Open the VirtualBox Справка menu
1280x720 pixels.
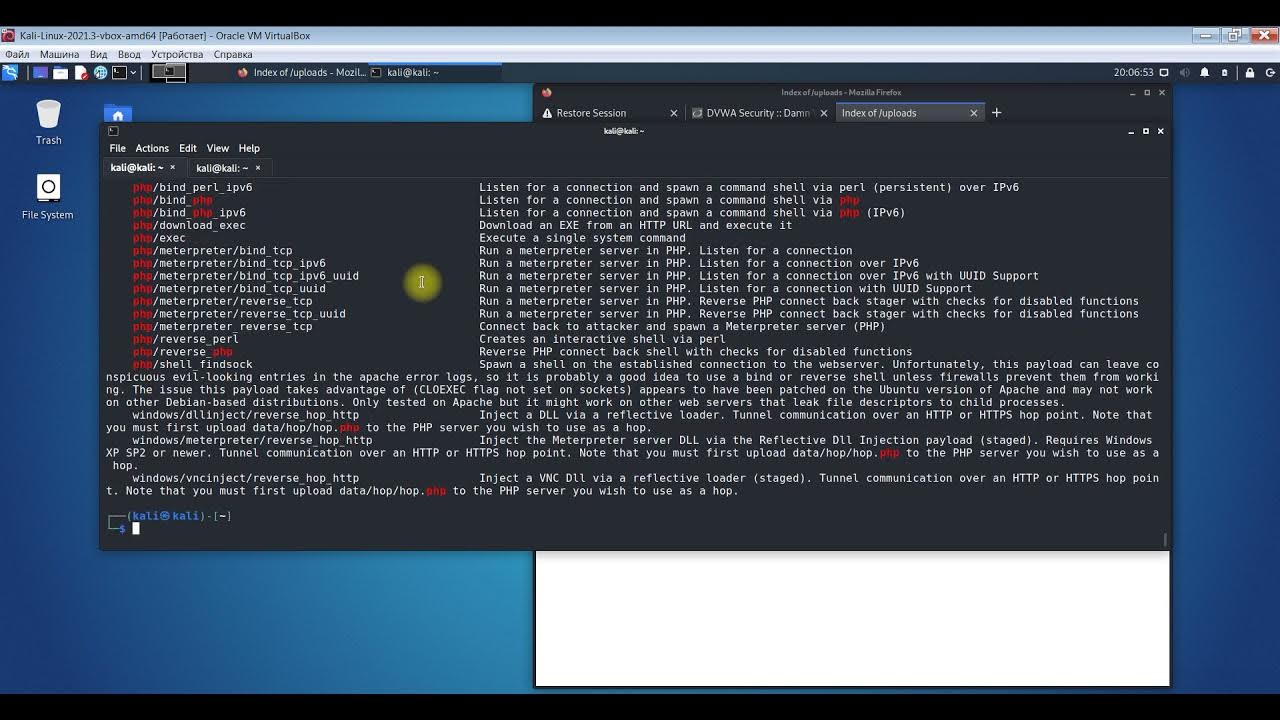tap(233, 54)
